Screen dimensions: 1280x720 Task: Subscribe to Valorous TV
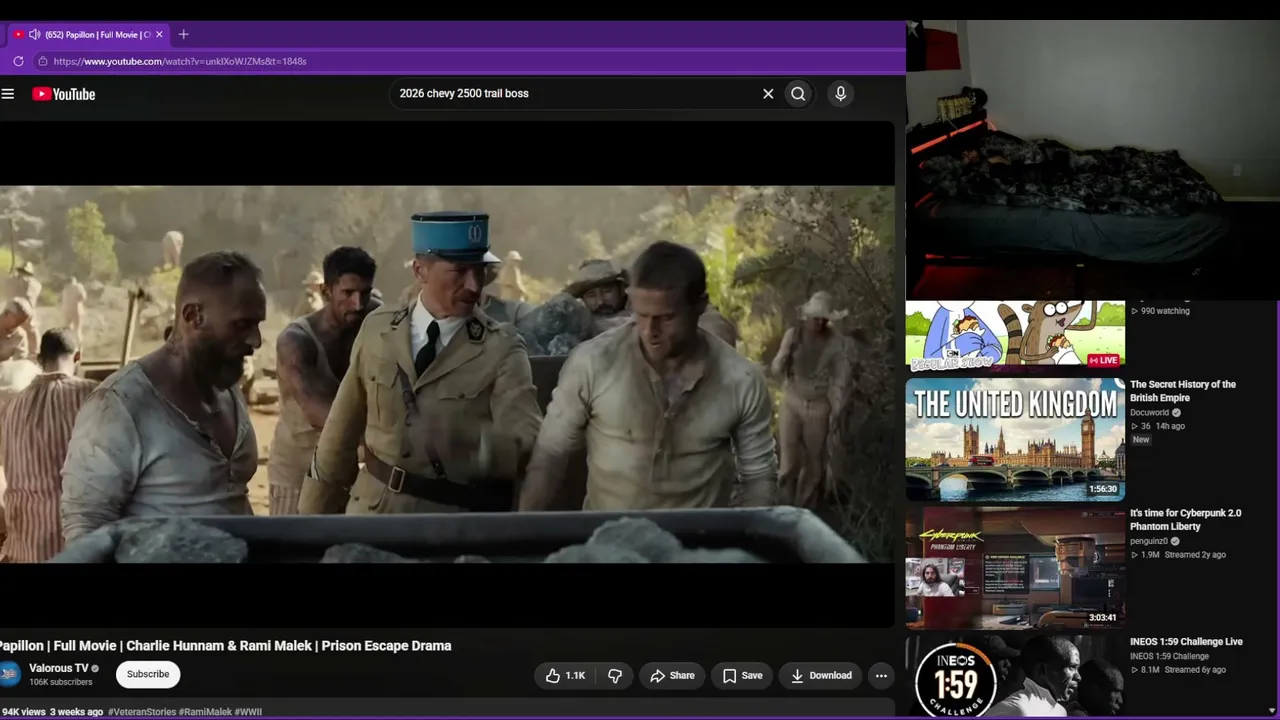pyautogui.click(x=148, y=674)
